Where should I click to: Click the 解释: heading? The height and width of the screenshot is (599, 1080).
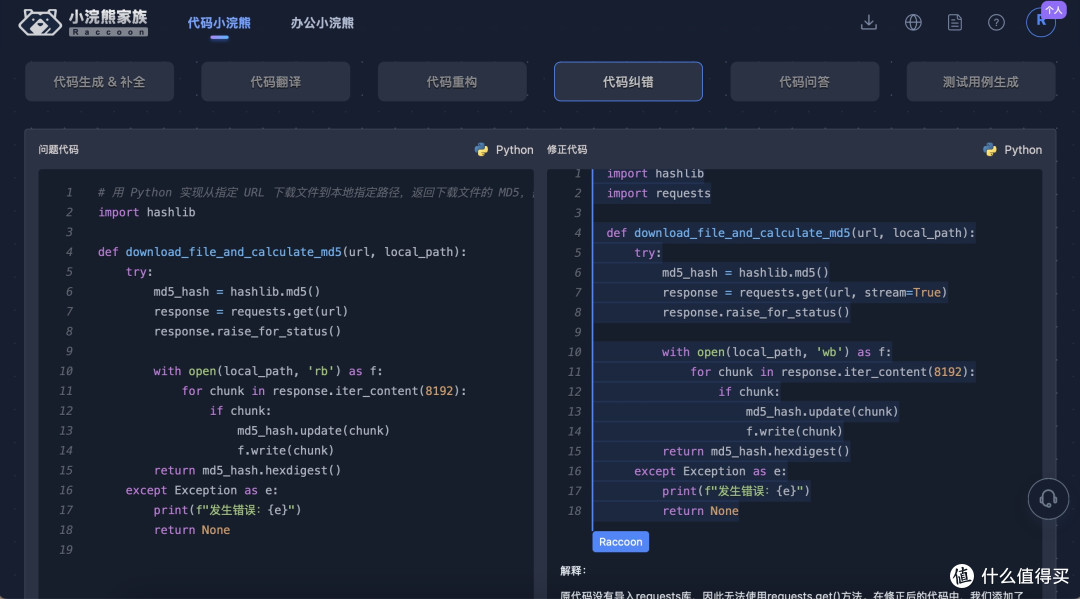573,571
